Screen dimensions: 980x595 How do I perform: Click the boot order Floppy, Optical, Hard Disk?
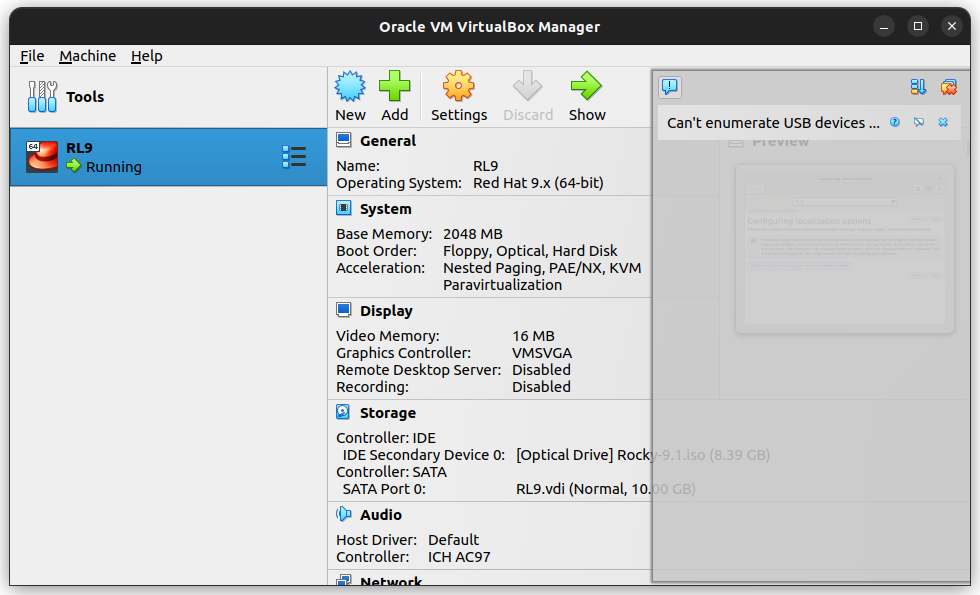point(530,251)
